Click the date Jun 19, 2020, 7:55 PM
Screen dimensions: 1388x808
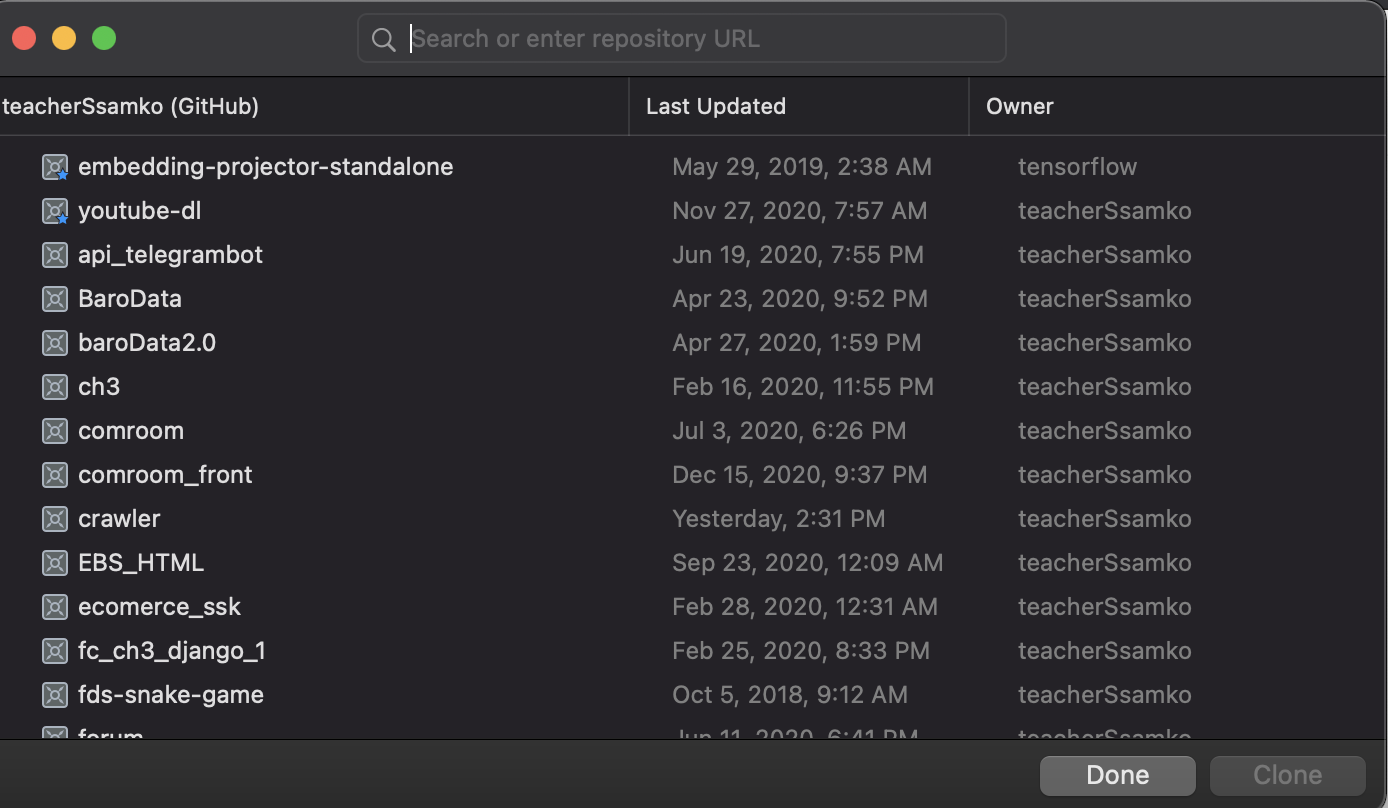click(798, 255)
